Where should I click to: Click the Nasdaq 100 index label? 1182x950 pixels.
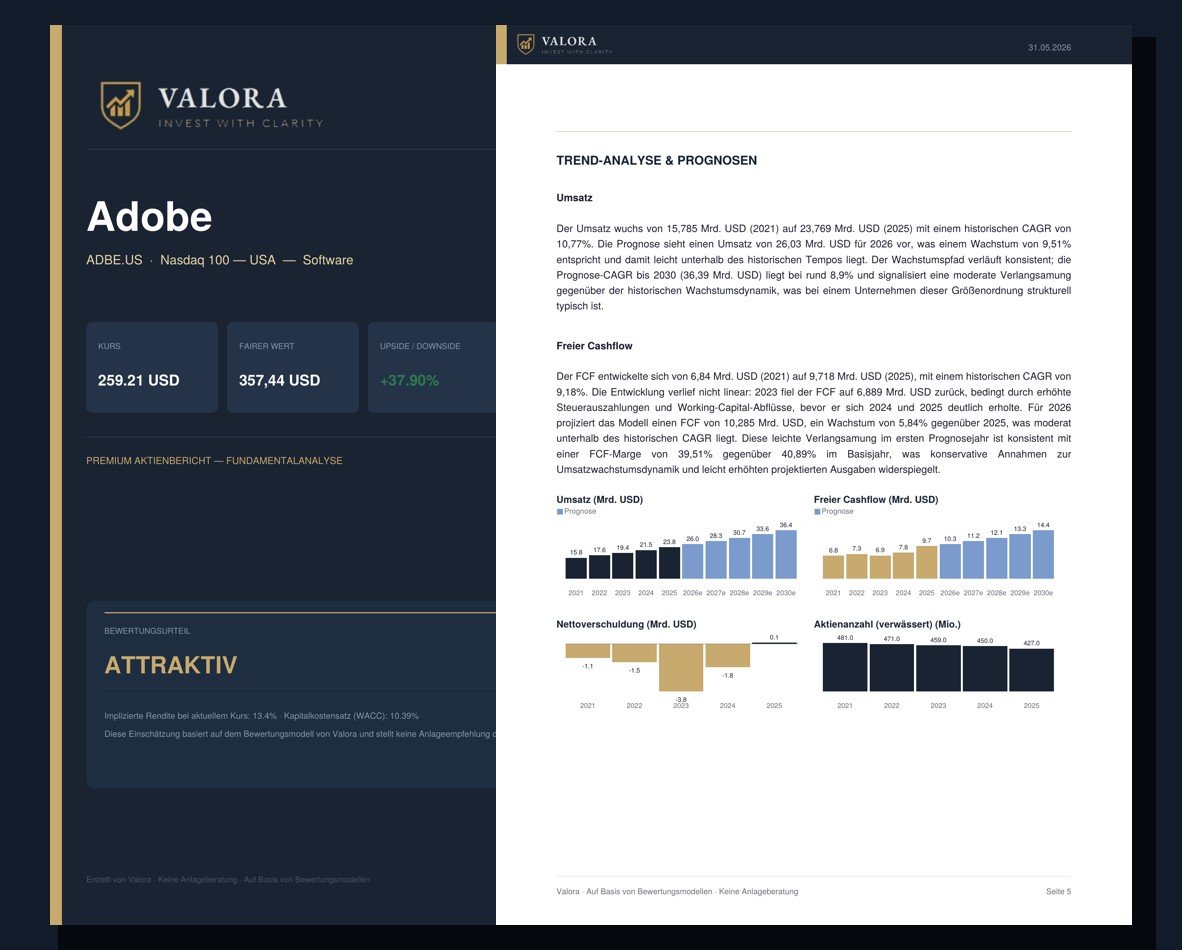pos(194,260)
